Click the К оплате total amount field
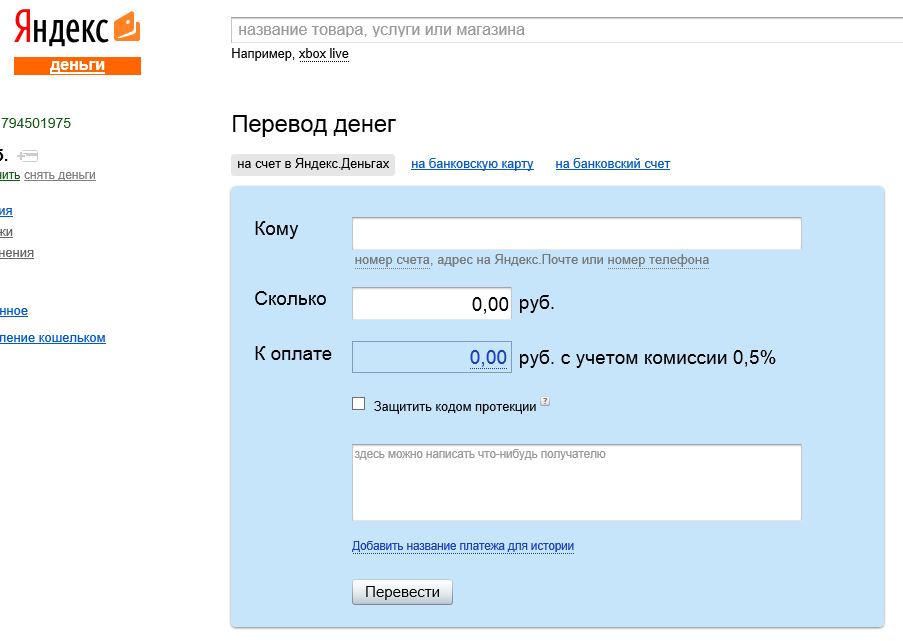903x641 pixels. tap(432, 357)
